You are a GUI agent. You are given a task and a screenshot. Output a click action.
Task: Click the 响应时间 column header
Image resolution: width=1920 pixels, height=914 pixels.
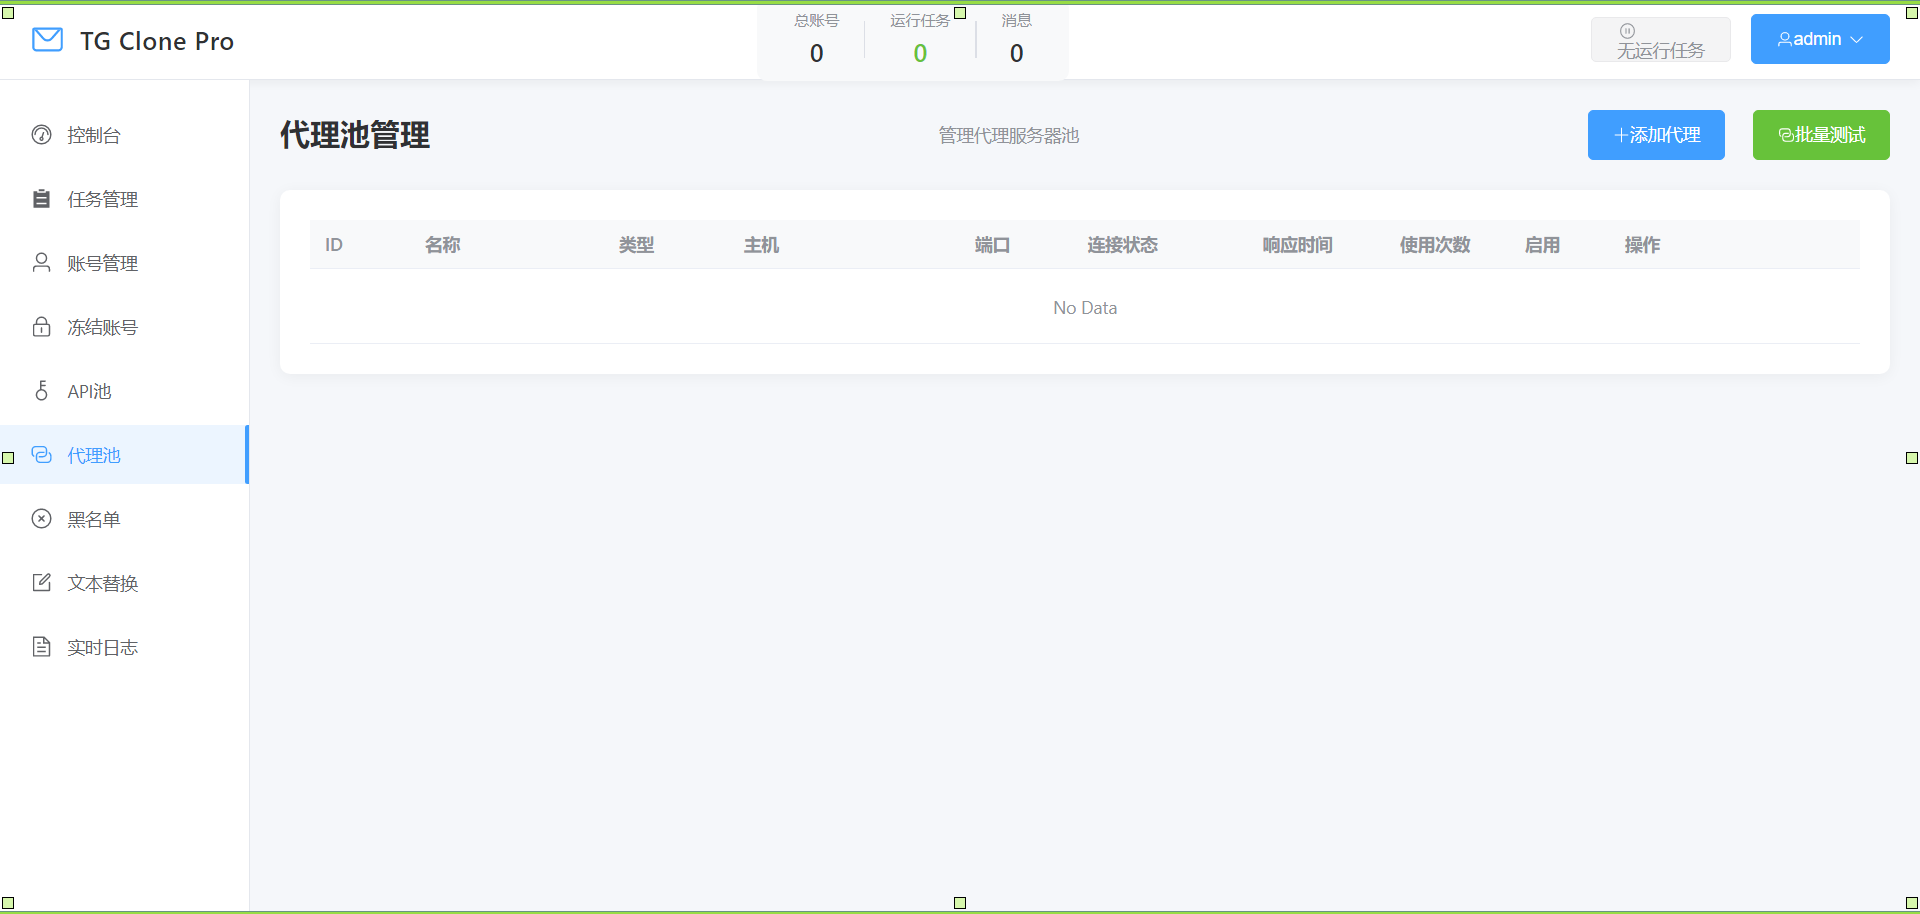point(1297,245)
